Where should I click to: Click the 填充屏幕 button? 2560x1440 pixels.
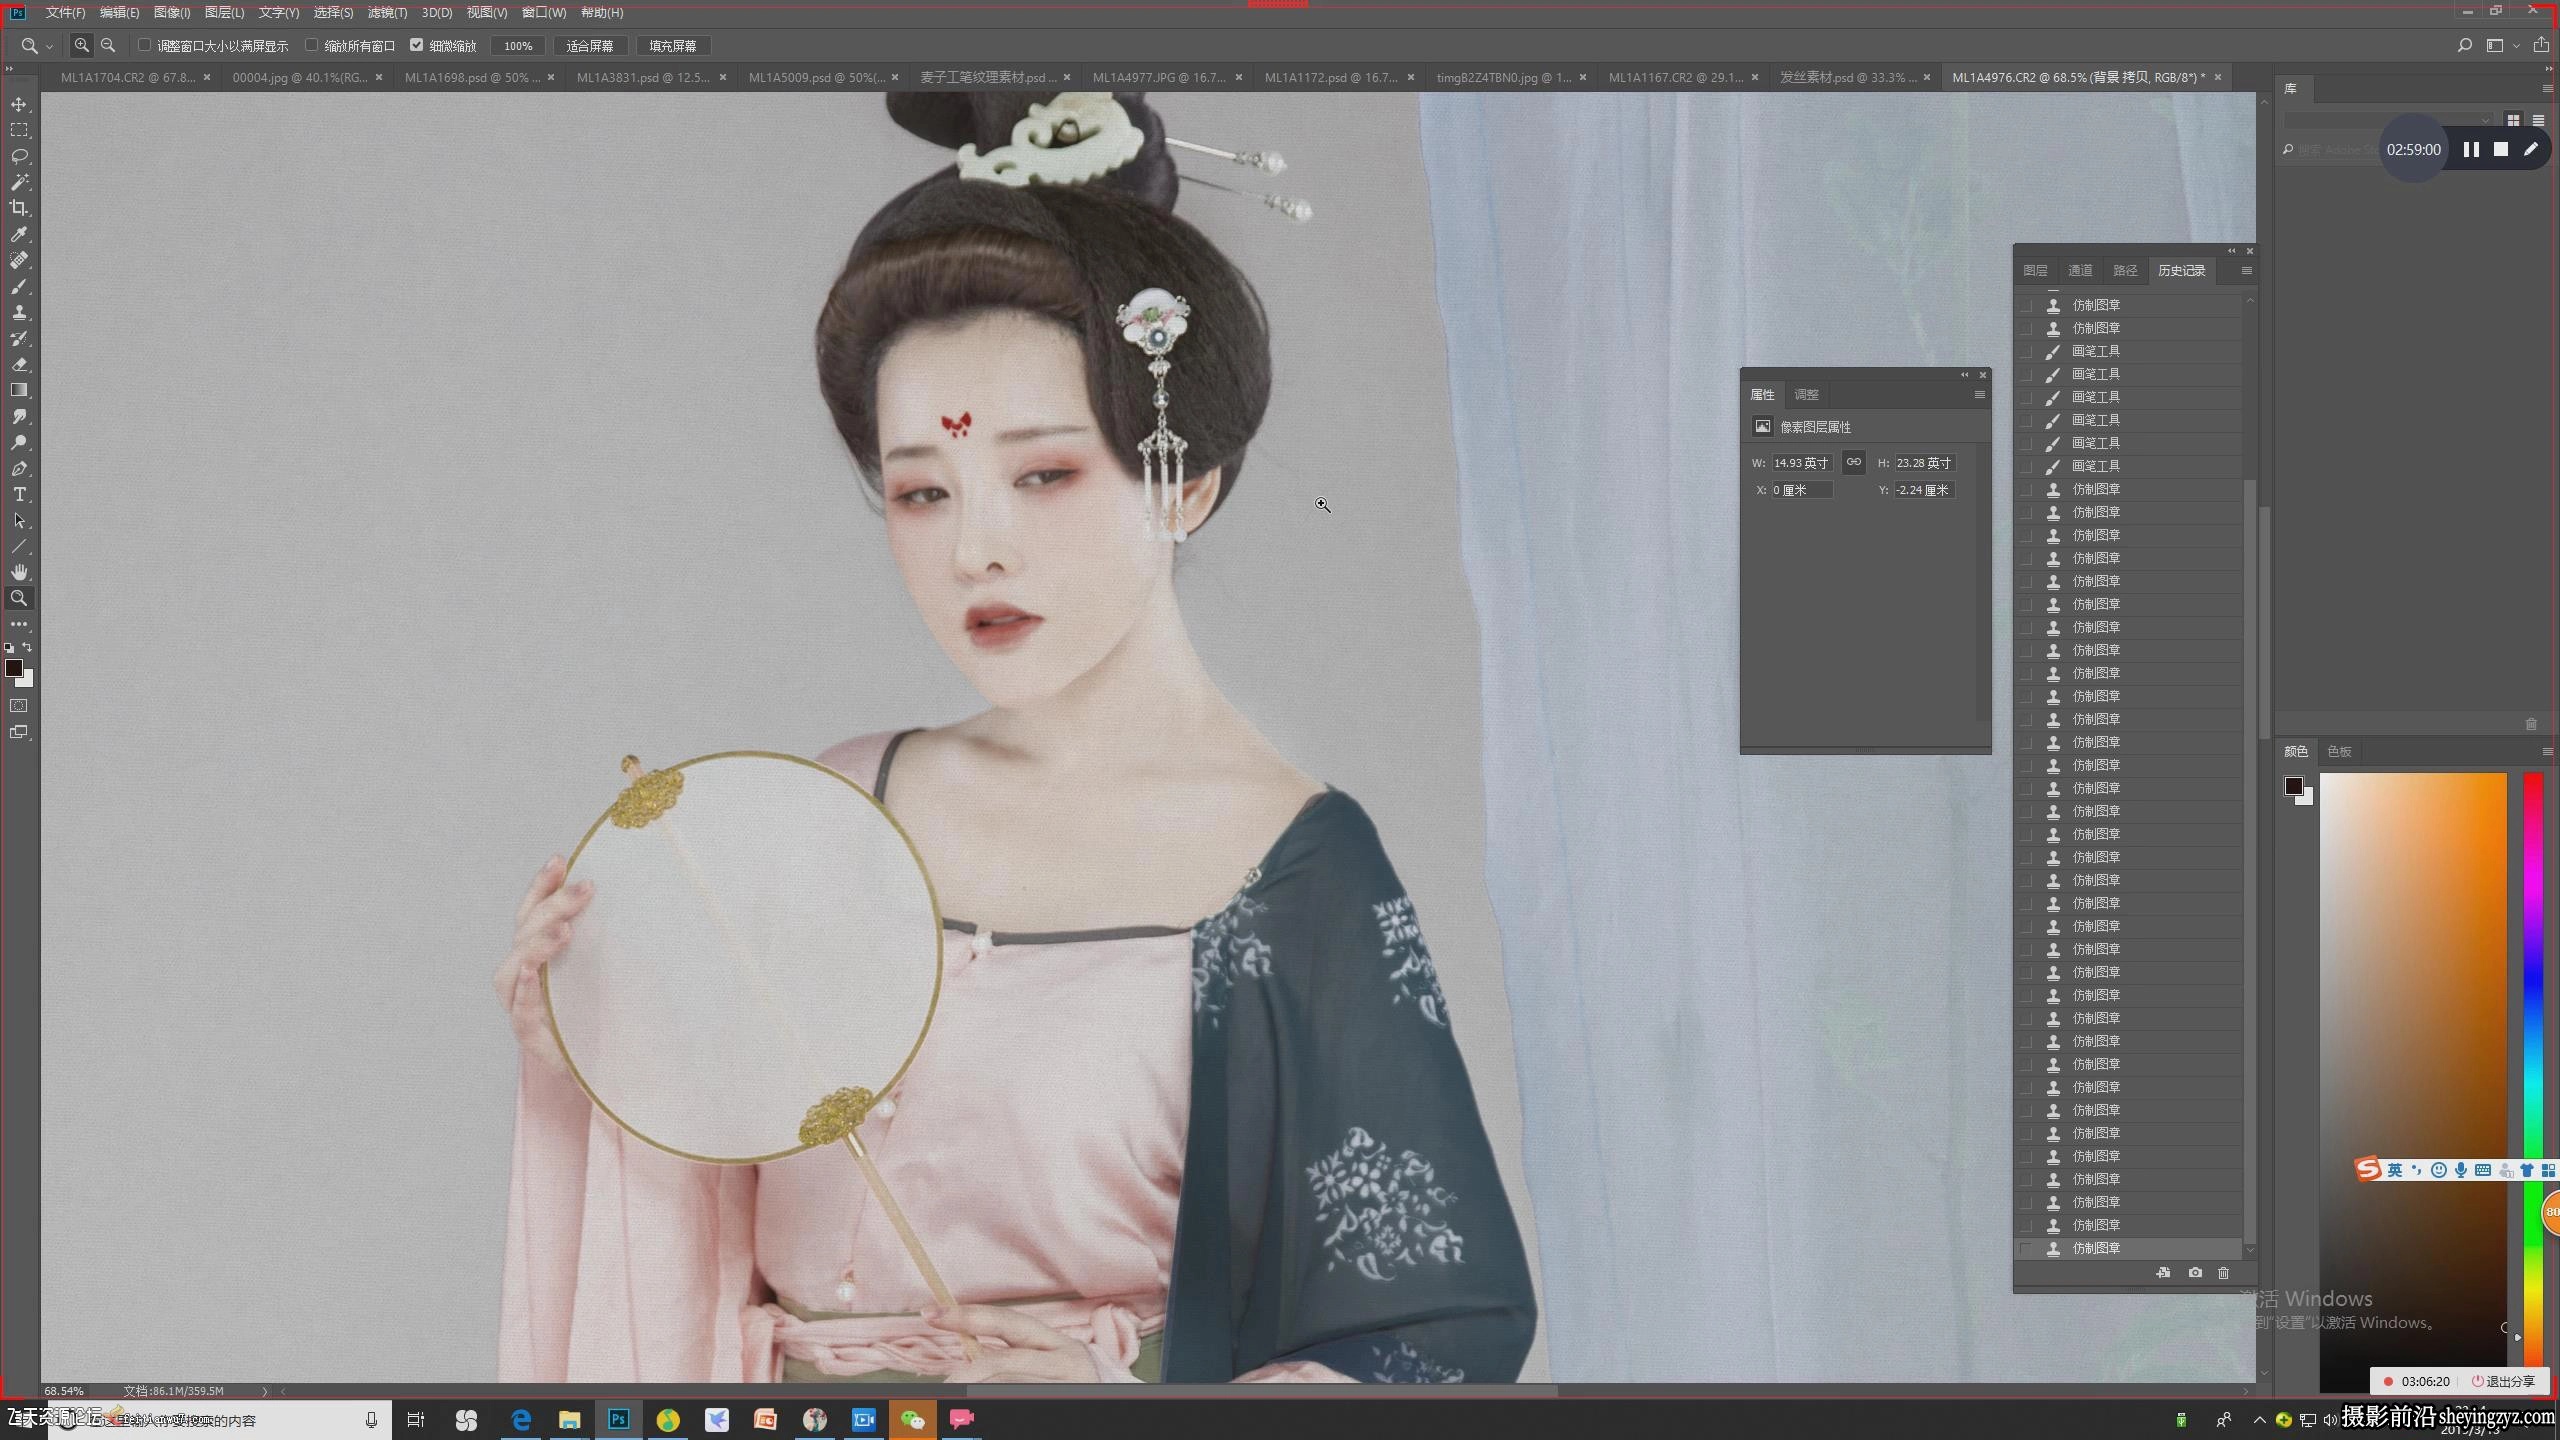[x=673, y=46]
